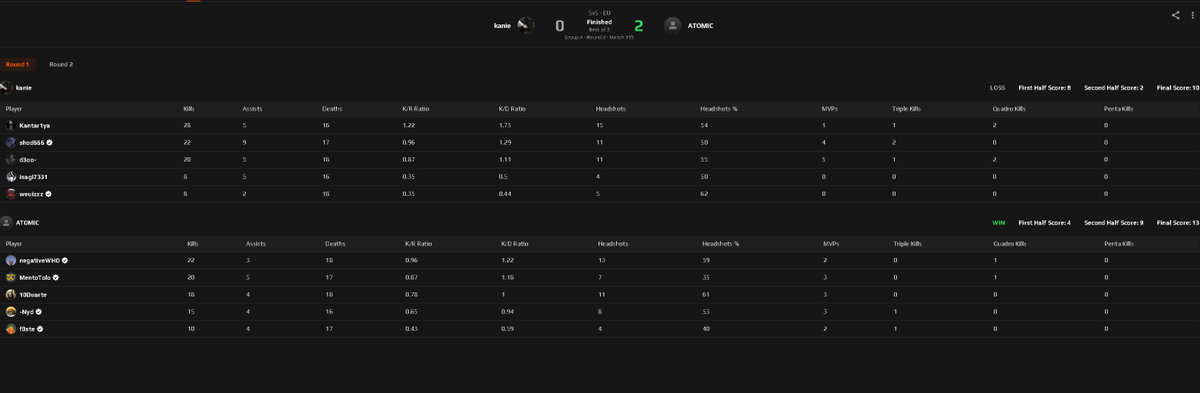Switch to the Round 1 tab

pyautogui.click(x=17, y=64)
